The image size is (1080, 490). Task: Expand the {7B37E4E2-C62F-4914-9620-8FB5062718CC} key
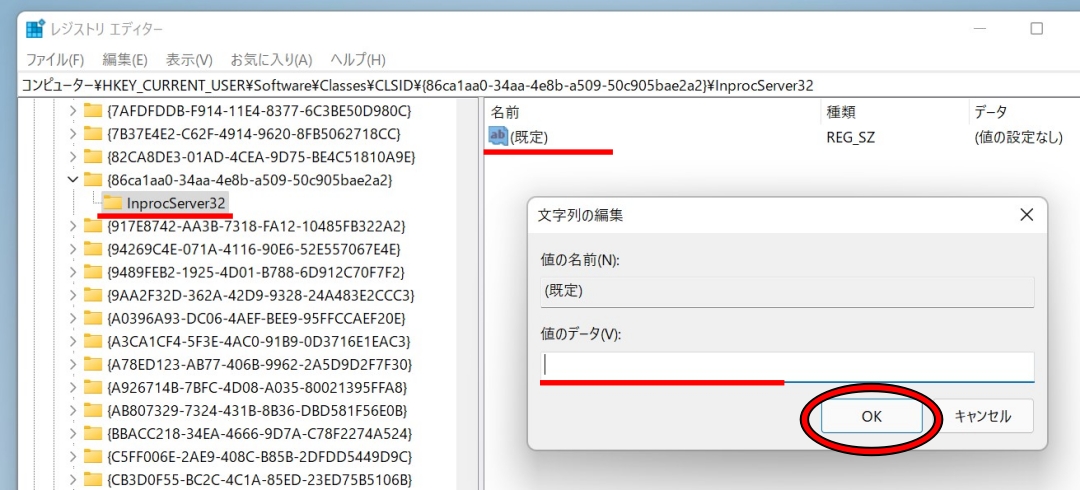tap(72, 134)
